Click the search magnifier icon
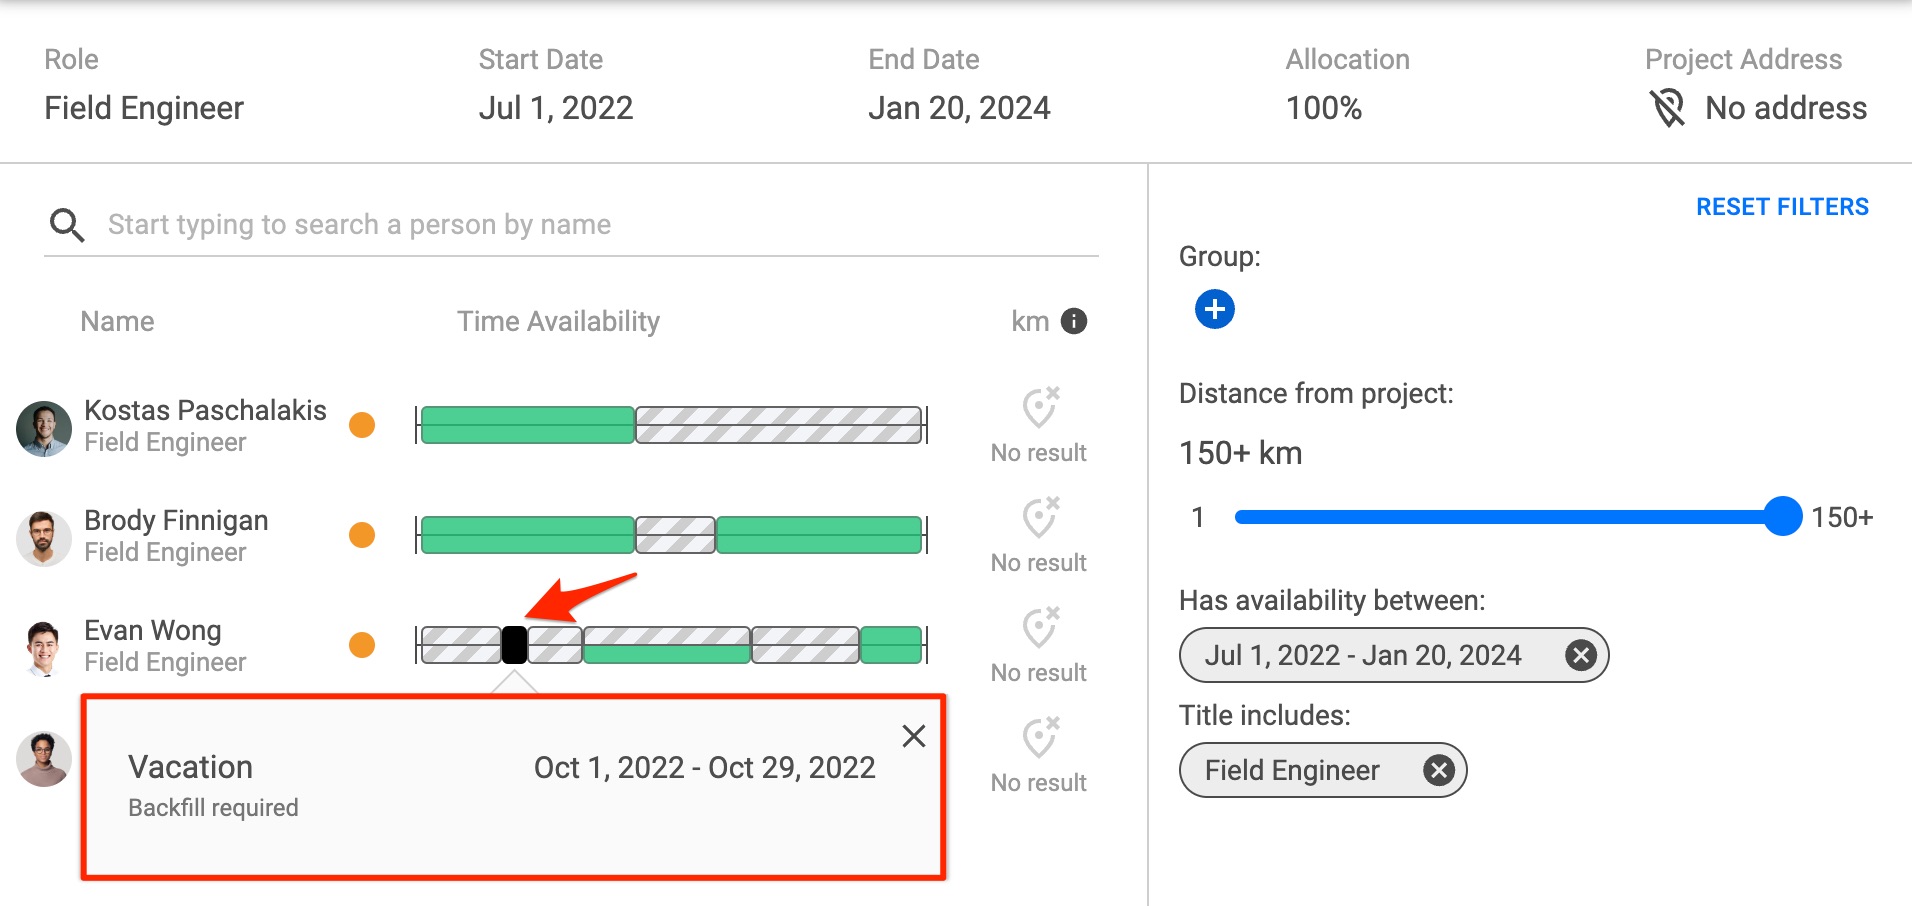This screenshot has height=906, width=1912. coord(67,225)
